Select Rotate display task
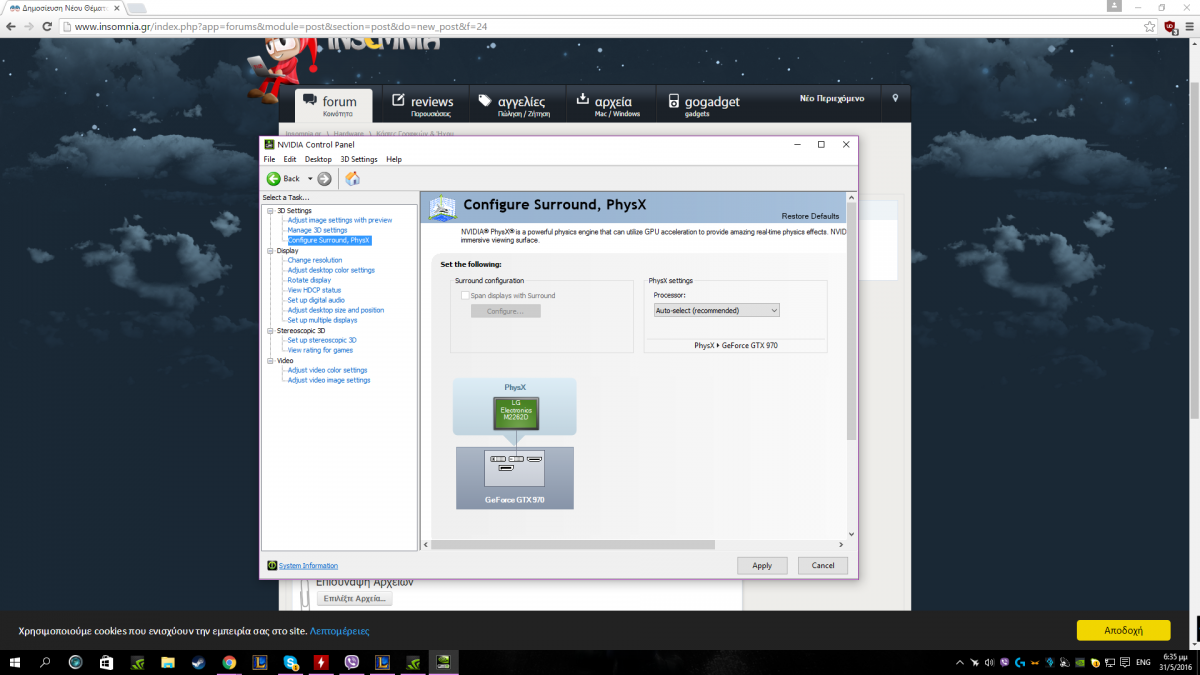This screenshot has width=1200, height=675. click(309, 280)
